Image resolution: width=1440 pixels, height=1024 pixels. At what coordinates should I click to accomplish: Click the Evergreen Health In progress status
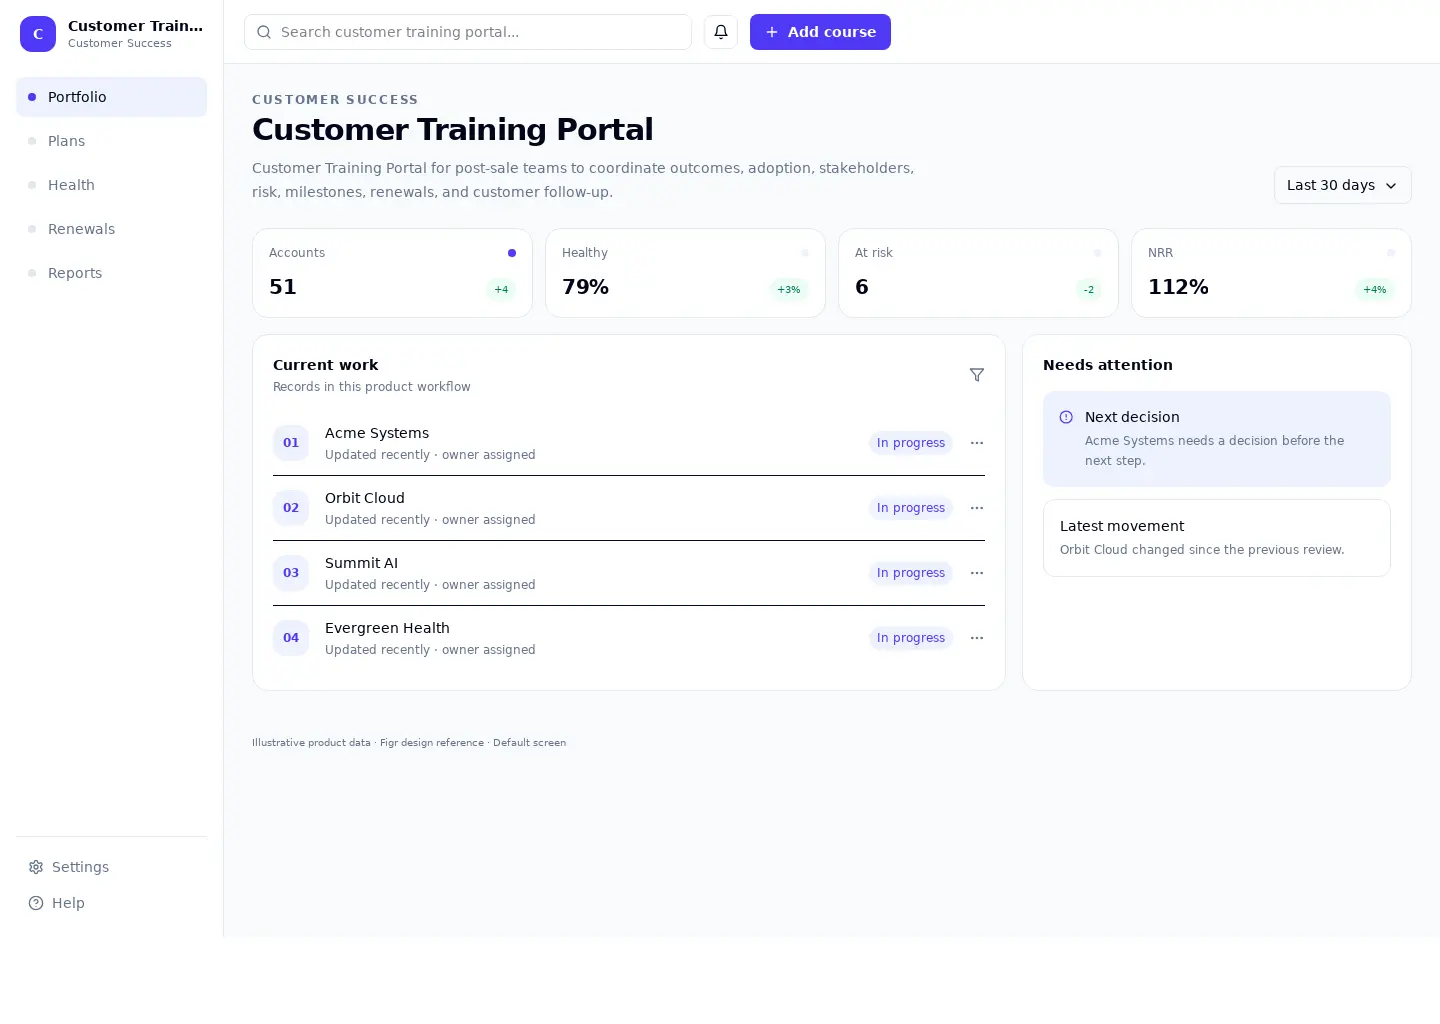click(911, 638)
